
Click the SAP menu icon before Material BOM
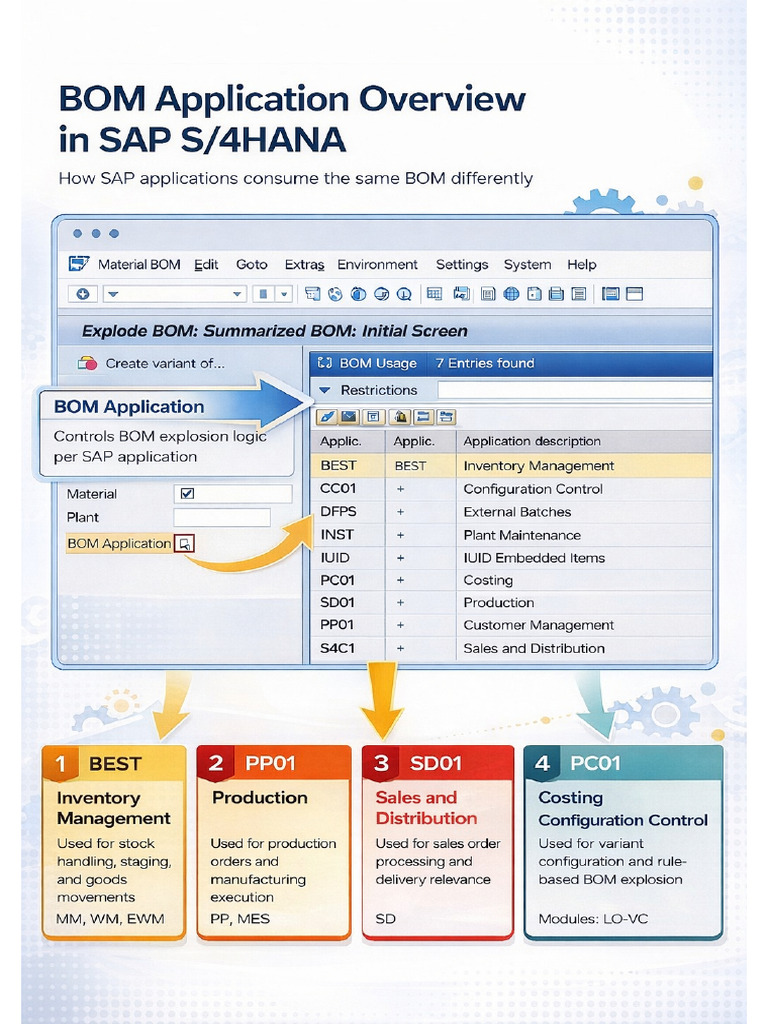tap(79, 264)
